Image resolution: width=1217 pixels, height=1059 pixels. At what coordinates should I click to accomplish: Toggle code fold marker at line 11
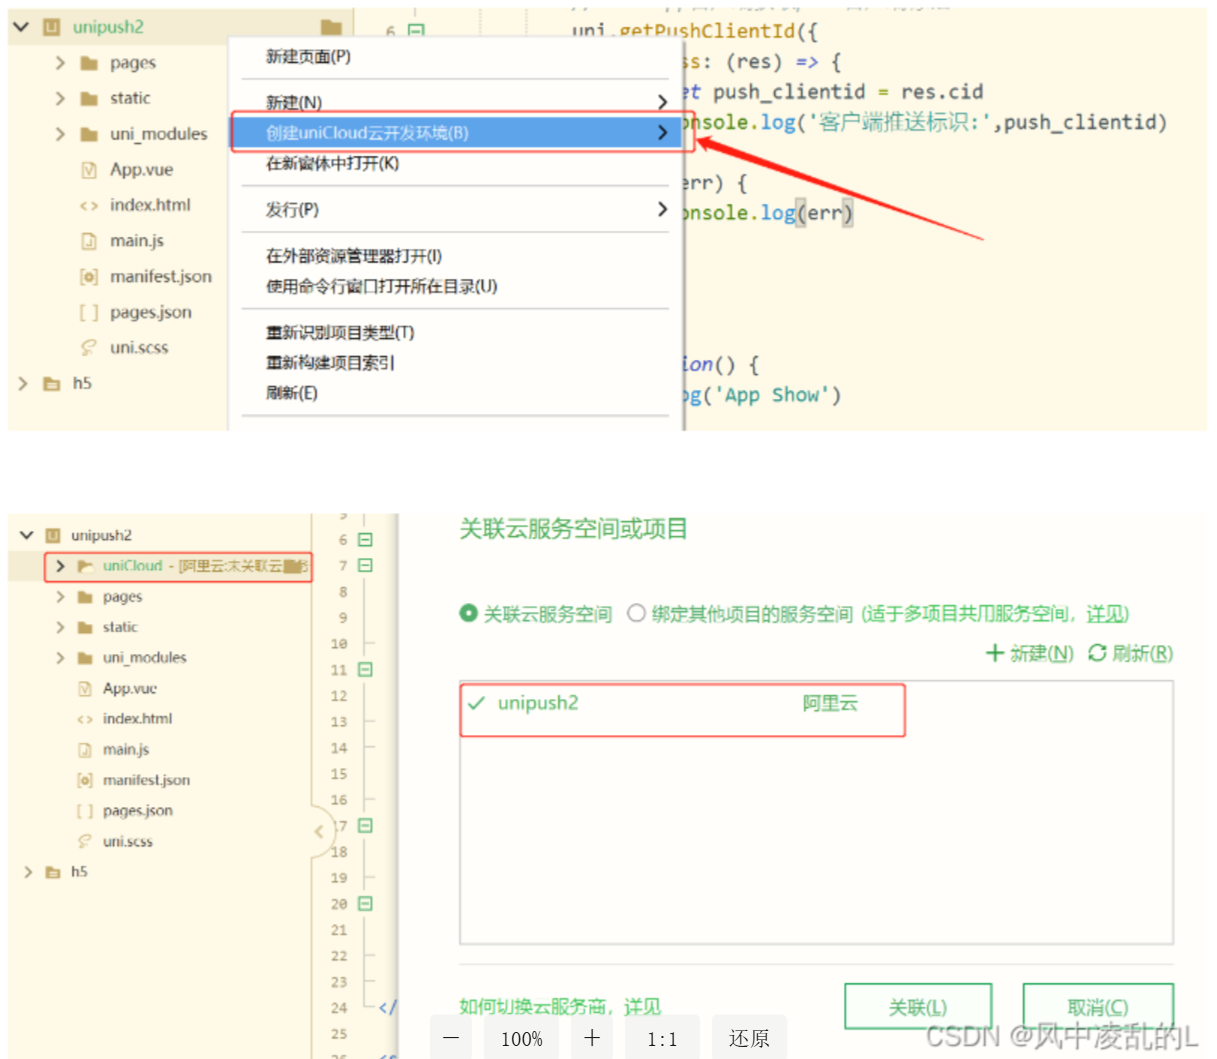tap(366, 670)
